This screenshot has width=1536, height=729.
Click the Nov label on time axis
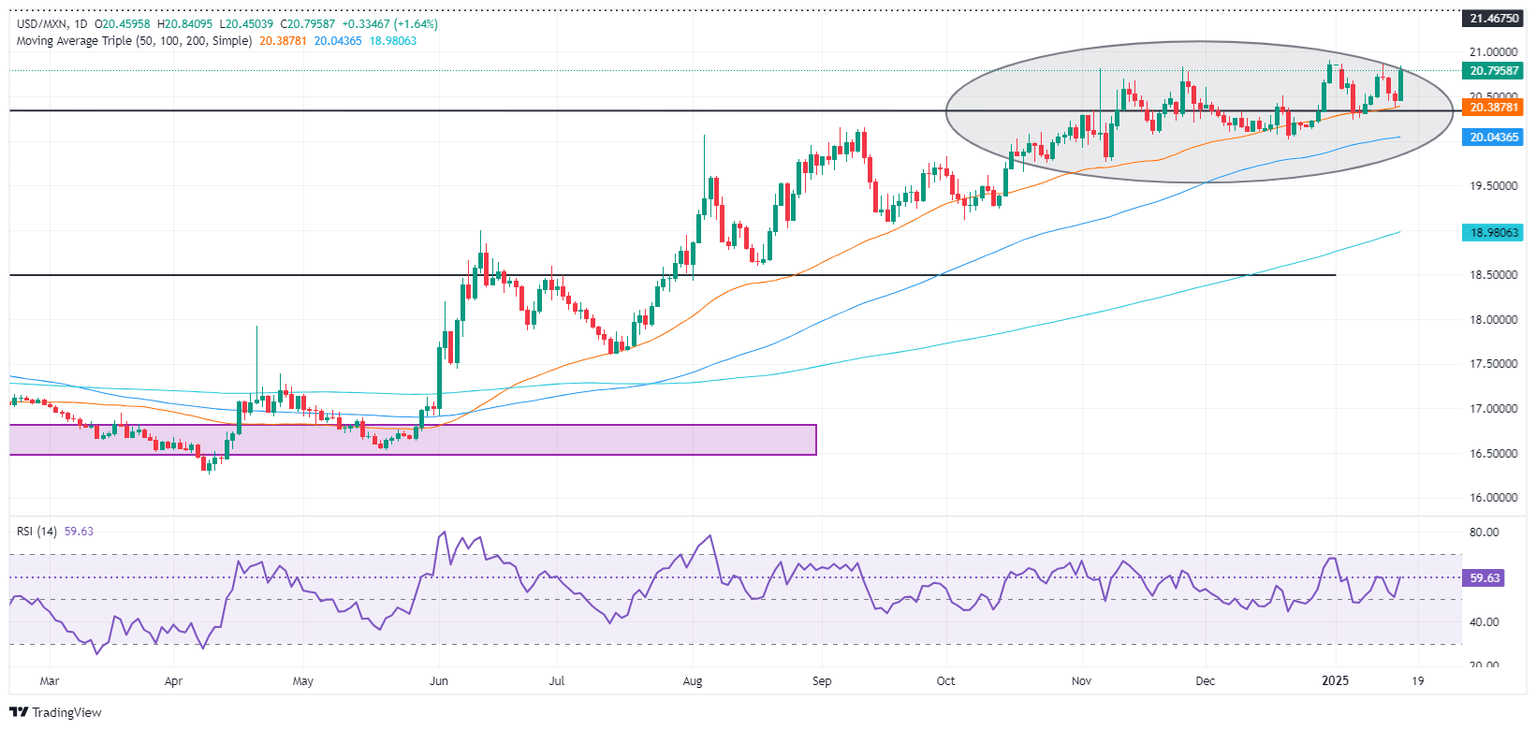[x=1079, y=681]
